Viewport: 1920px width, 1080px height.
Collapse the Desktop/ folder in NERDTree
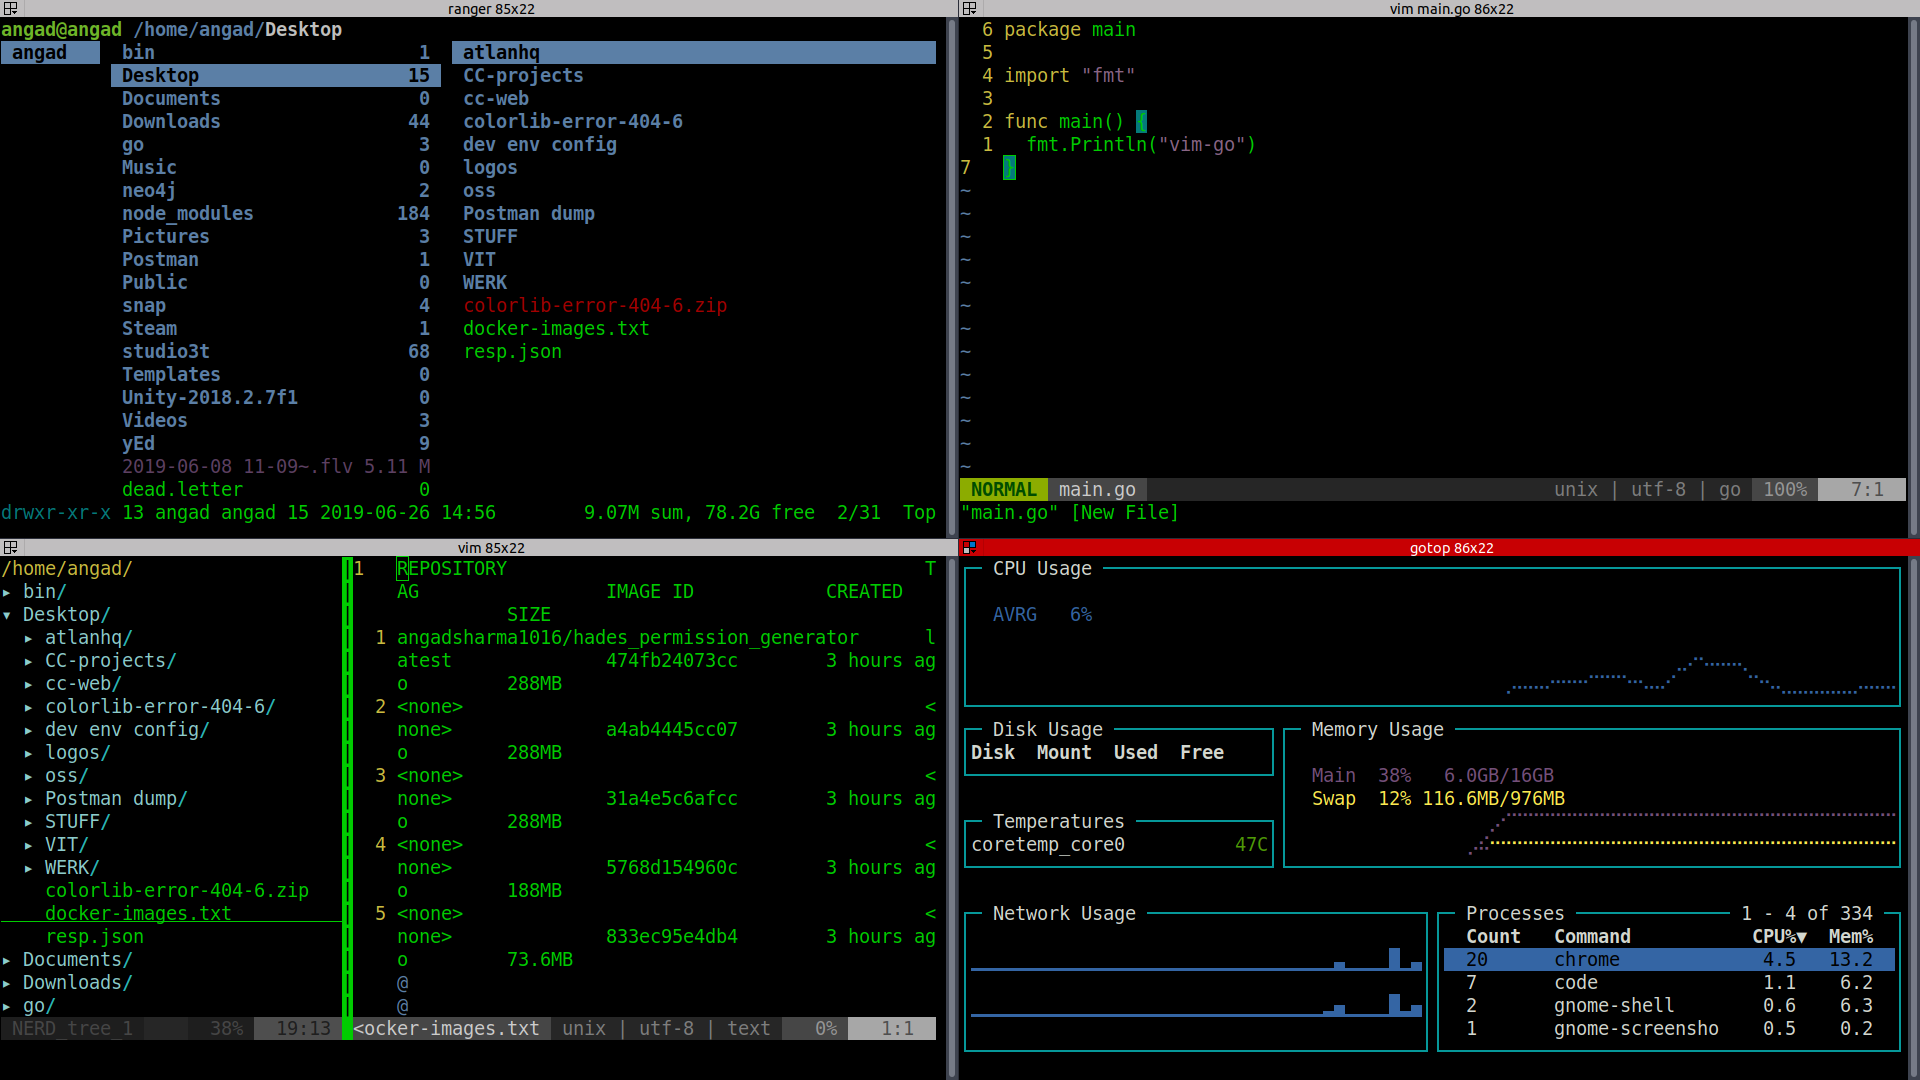coord(66,614)
